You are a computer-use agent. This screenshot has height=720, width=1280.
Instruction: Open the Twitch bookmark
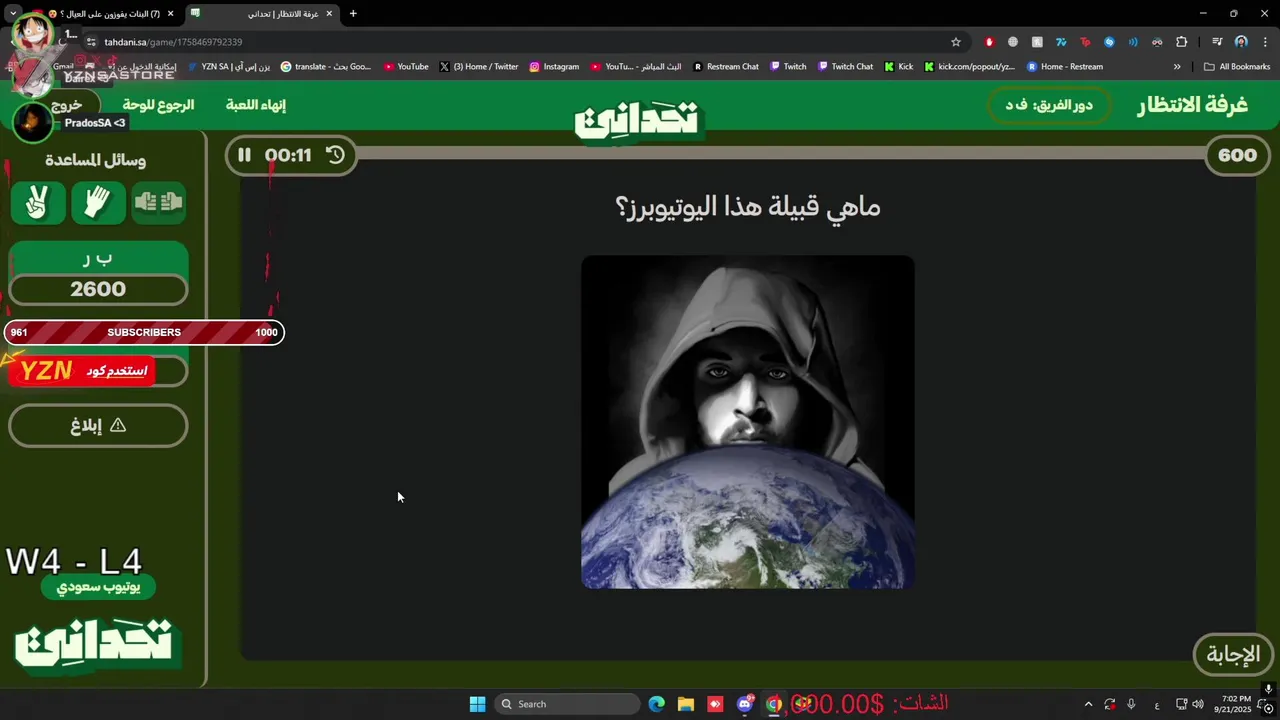click(x=788, y=67)
